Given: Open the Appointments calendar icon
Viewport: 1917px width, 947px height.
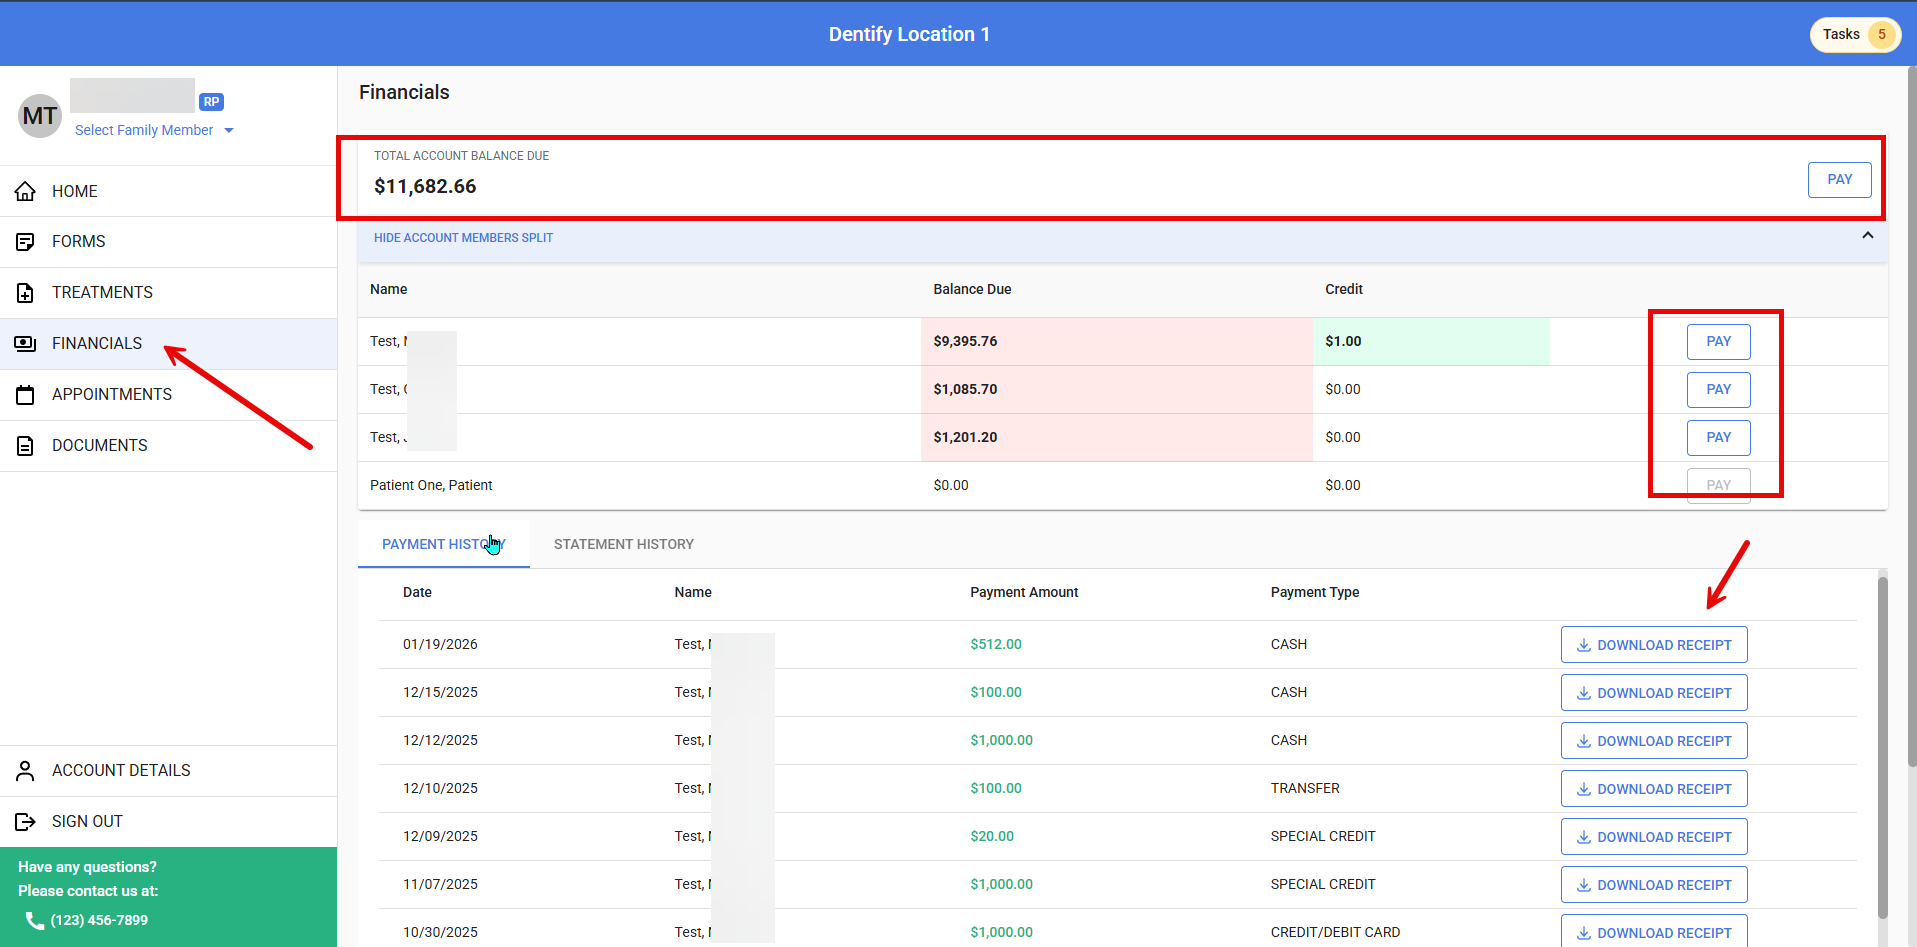Looking at the screenshot, I should 25,395.
